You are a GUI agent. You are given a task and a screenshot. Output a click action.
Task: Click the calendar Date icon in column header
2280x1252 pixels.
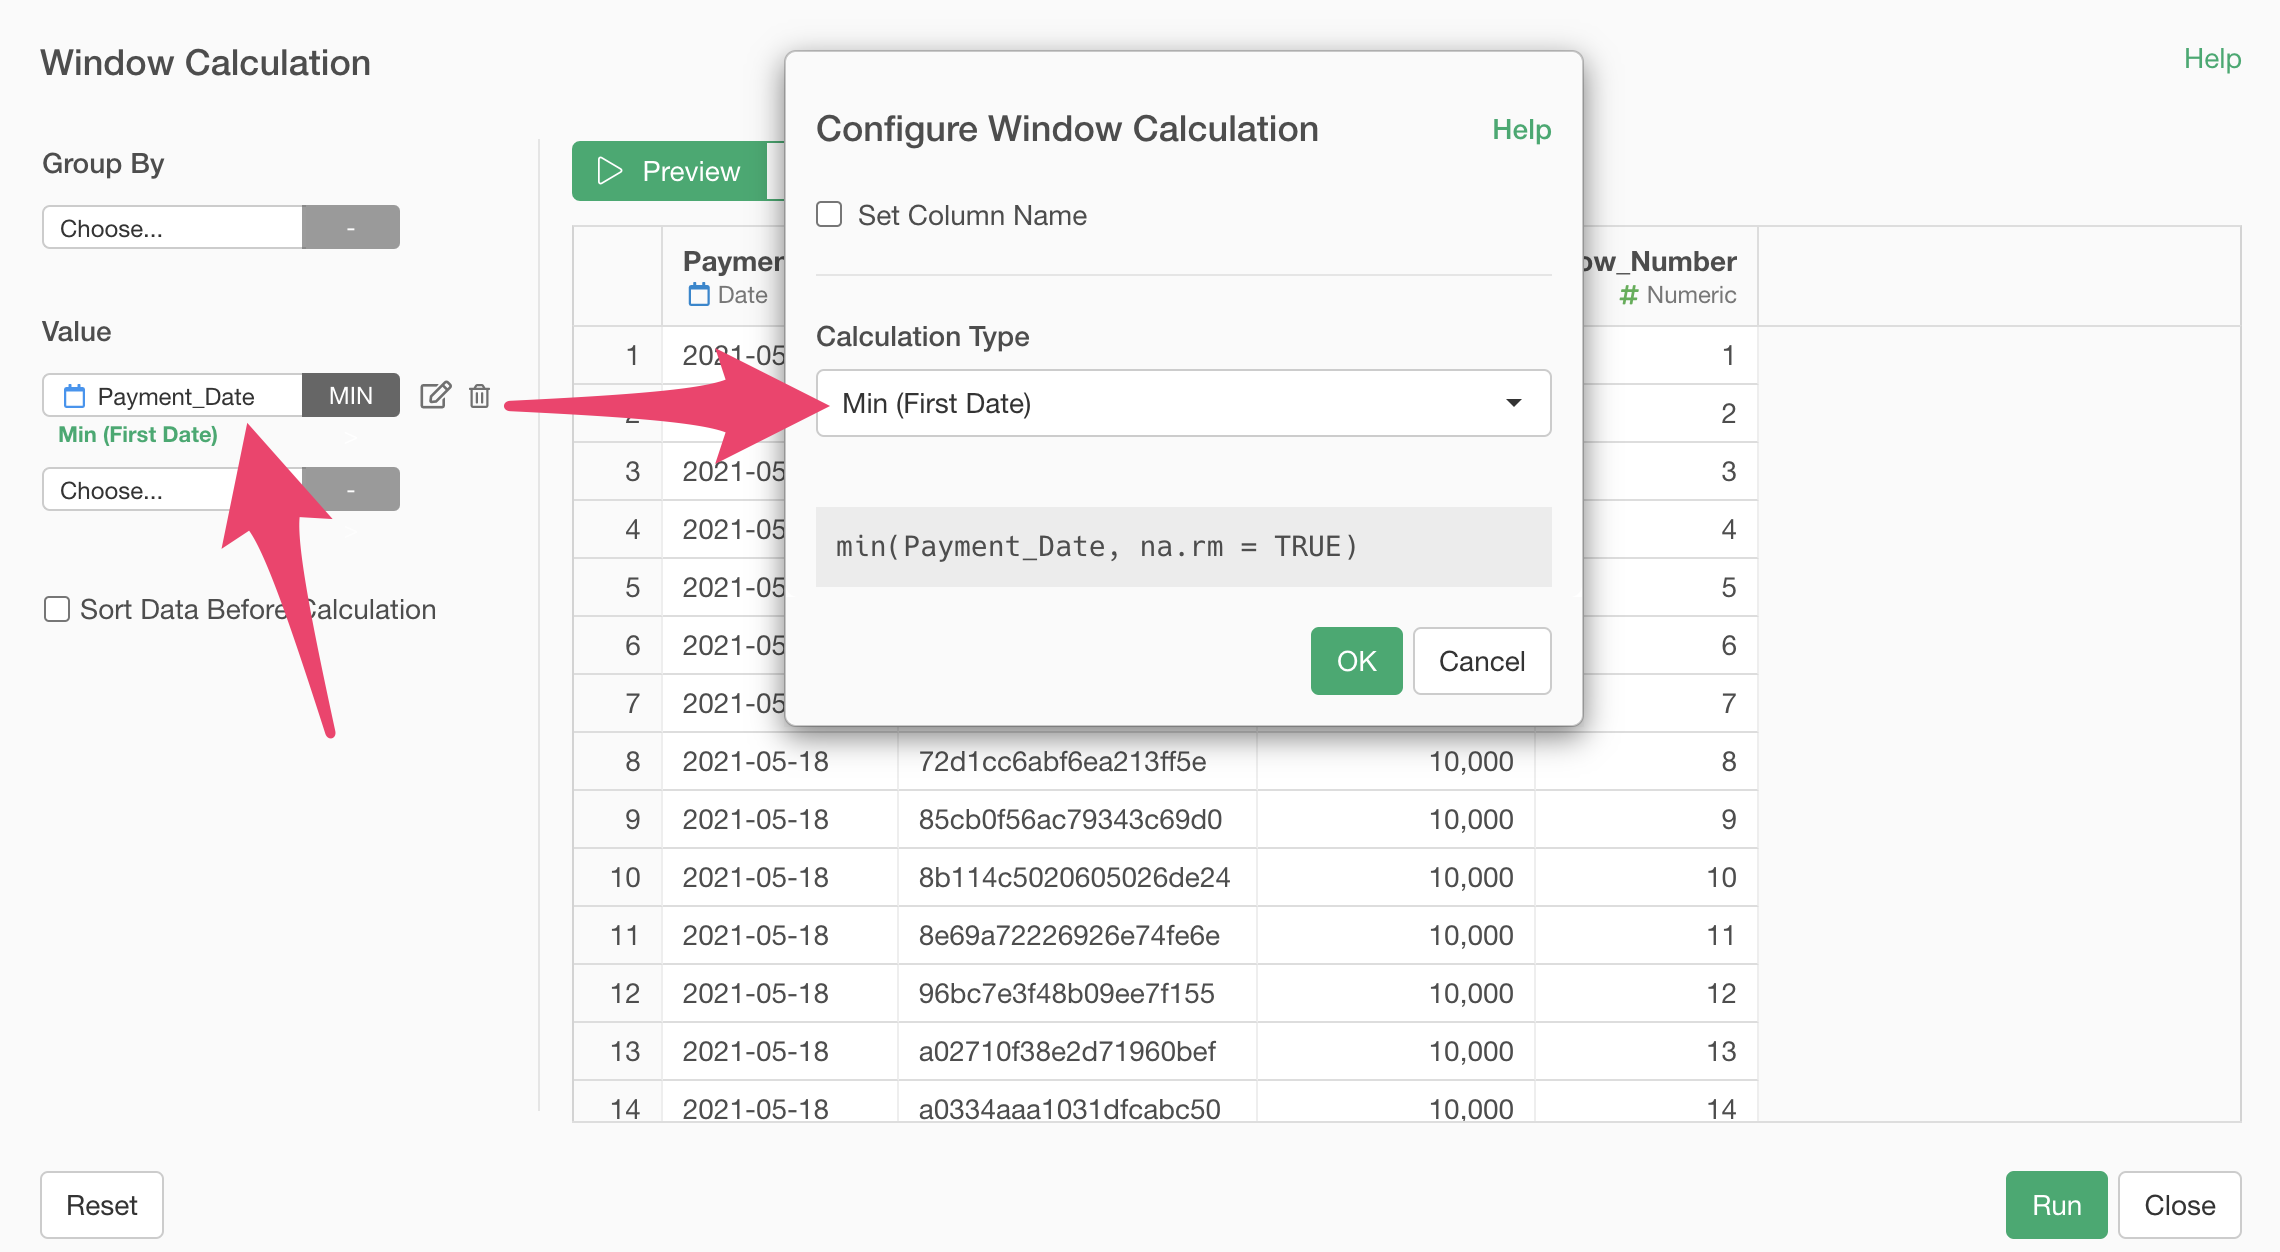pos(699,295)
